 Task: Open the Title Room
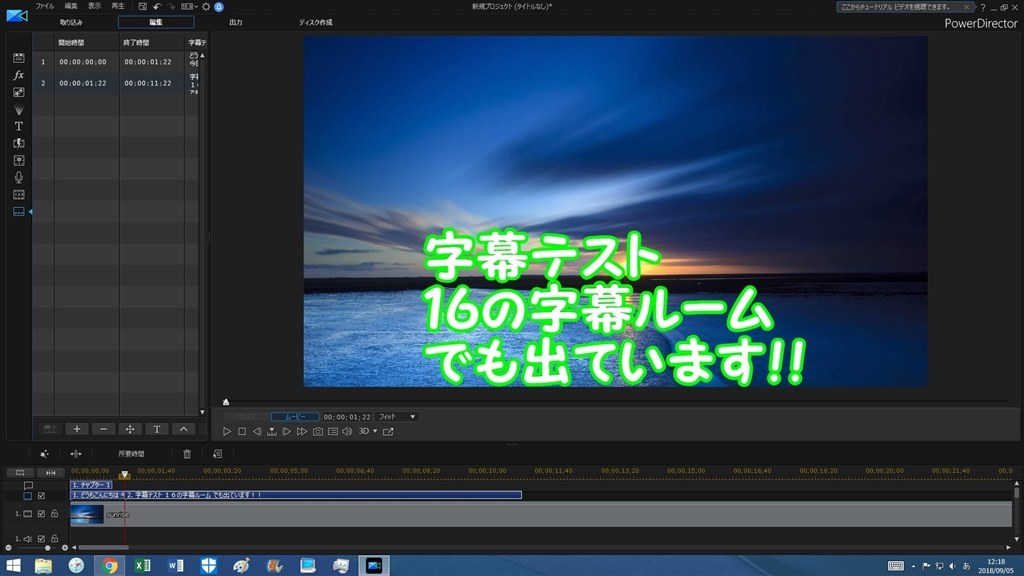point(17,125)
